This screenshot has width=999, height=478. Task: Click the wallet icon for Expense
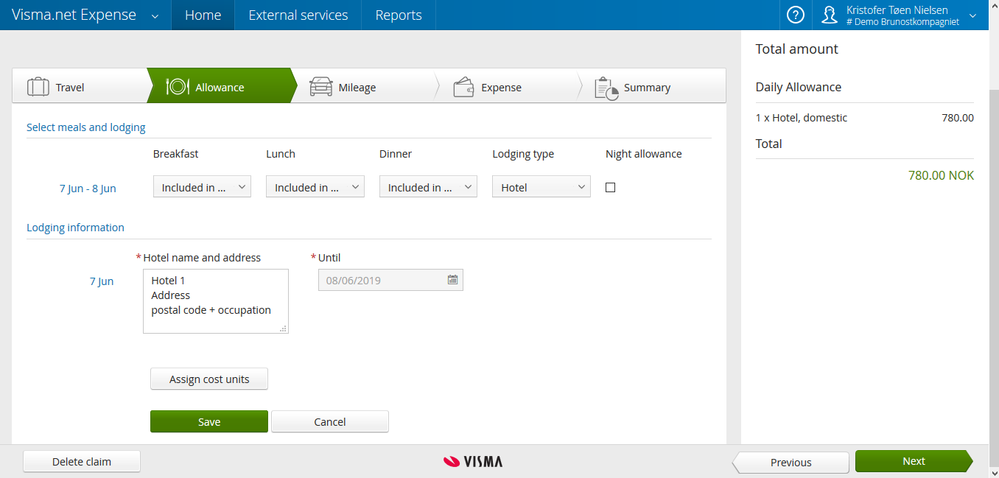pyautogui.click(x=463, y=87)
